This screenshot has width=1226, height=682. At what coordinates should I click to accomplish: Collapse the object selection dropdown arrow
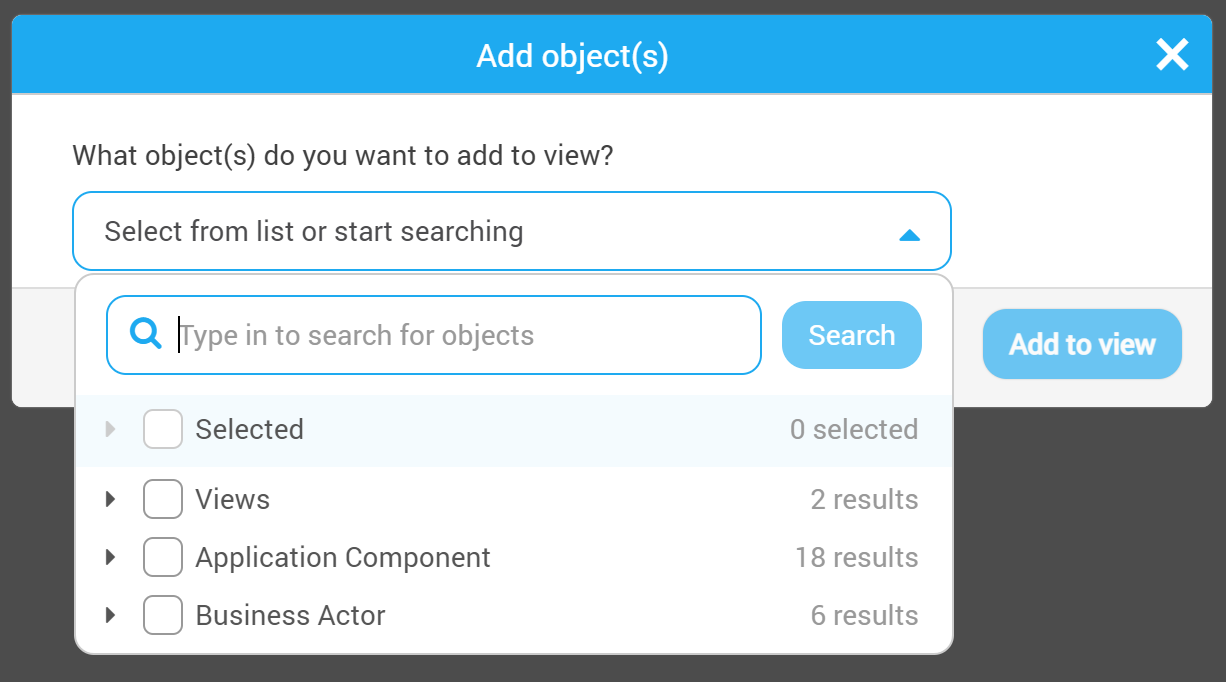(908, 235)
